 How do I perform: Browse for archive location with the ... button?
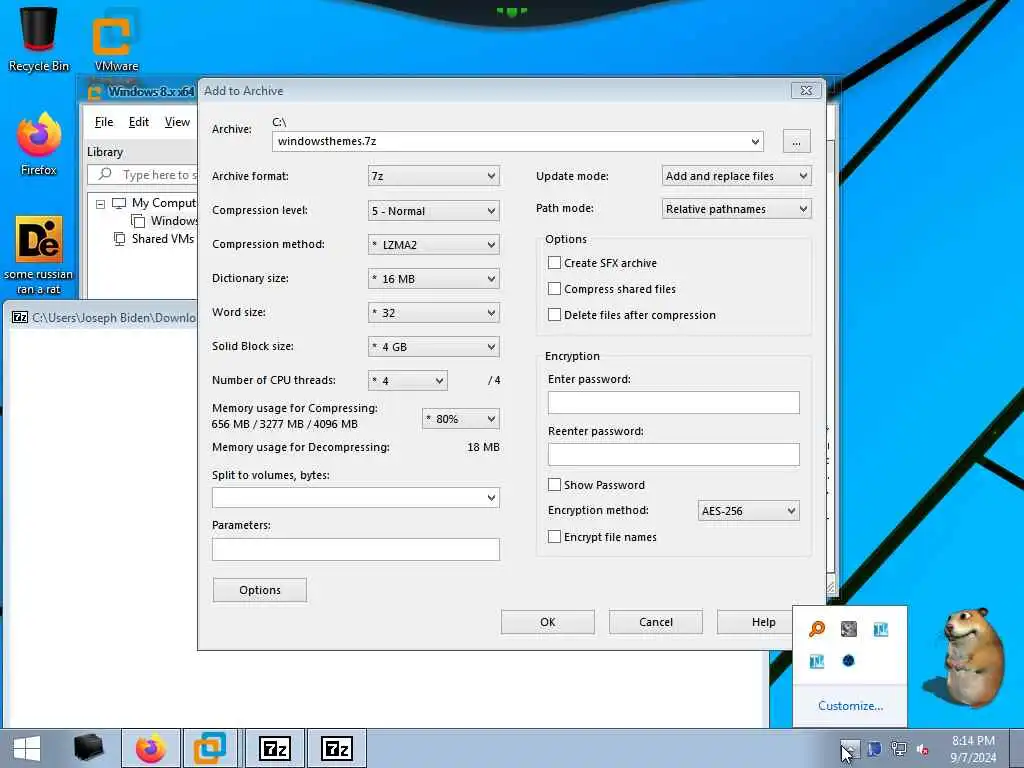796,141
